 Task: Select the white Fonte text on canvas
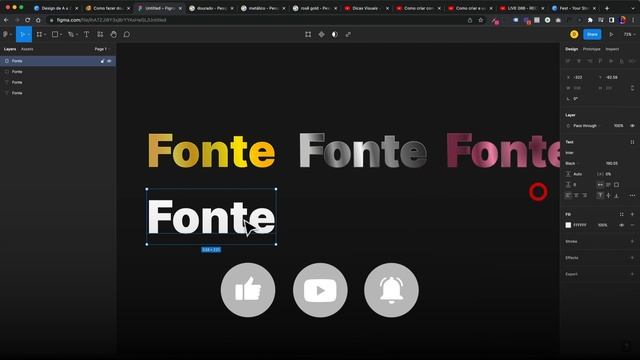211,217
